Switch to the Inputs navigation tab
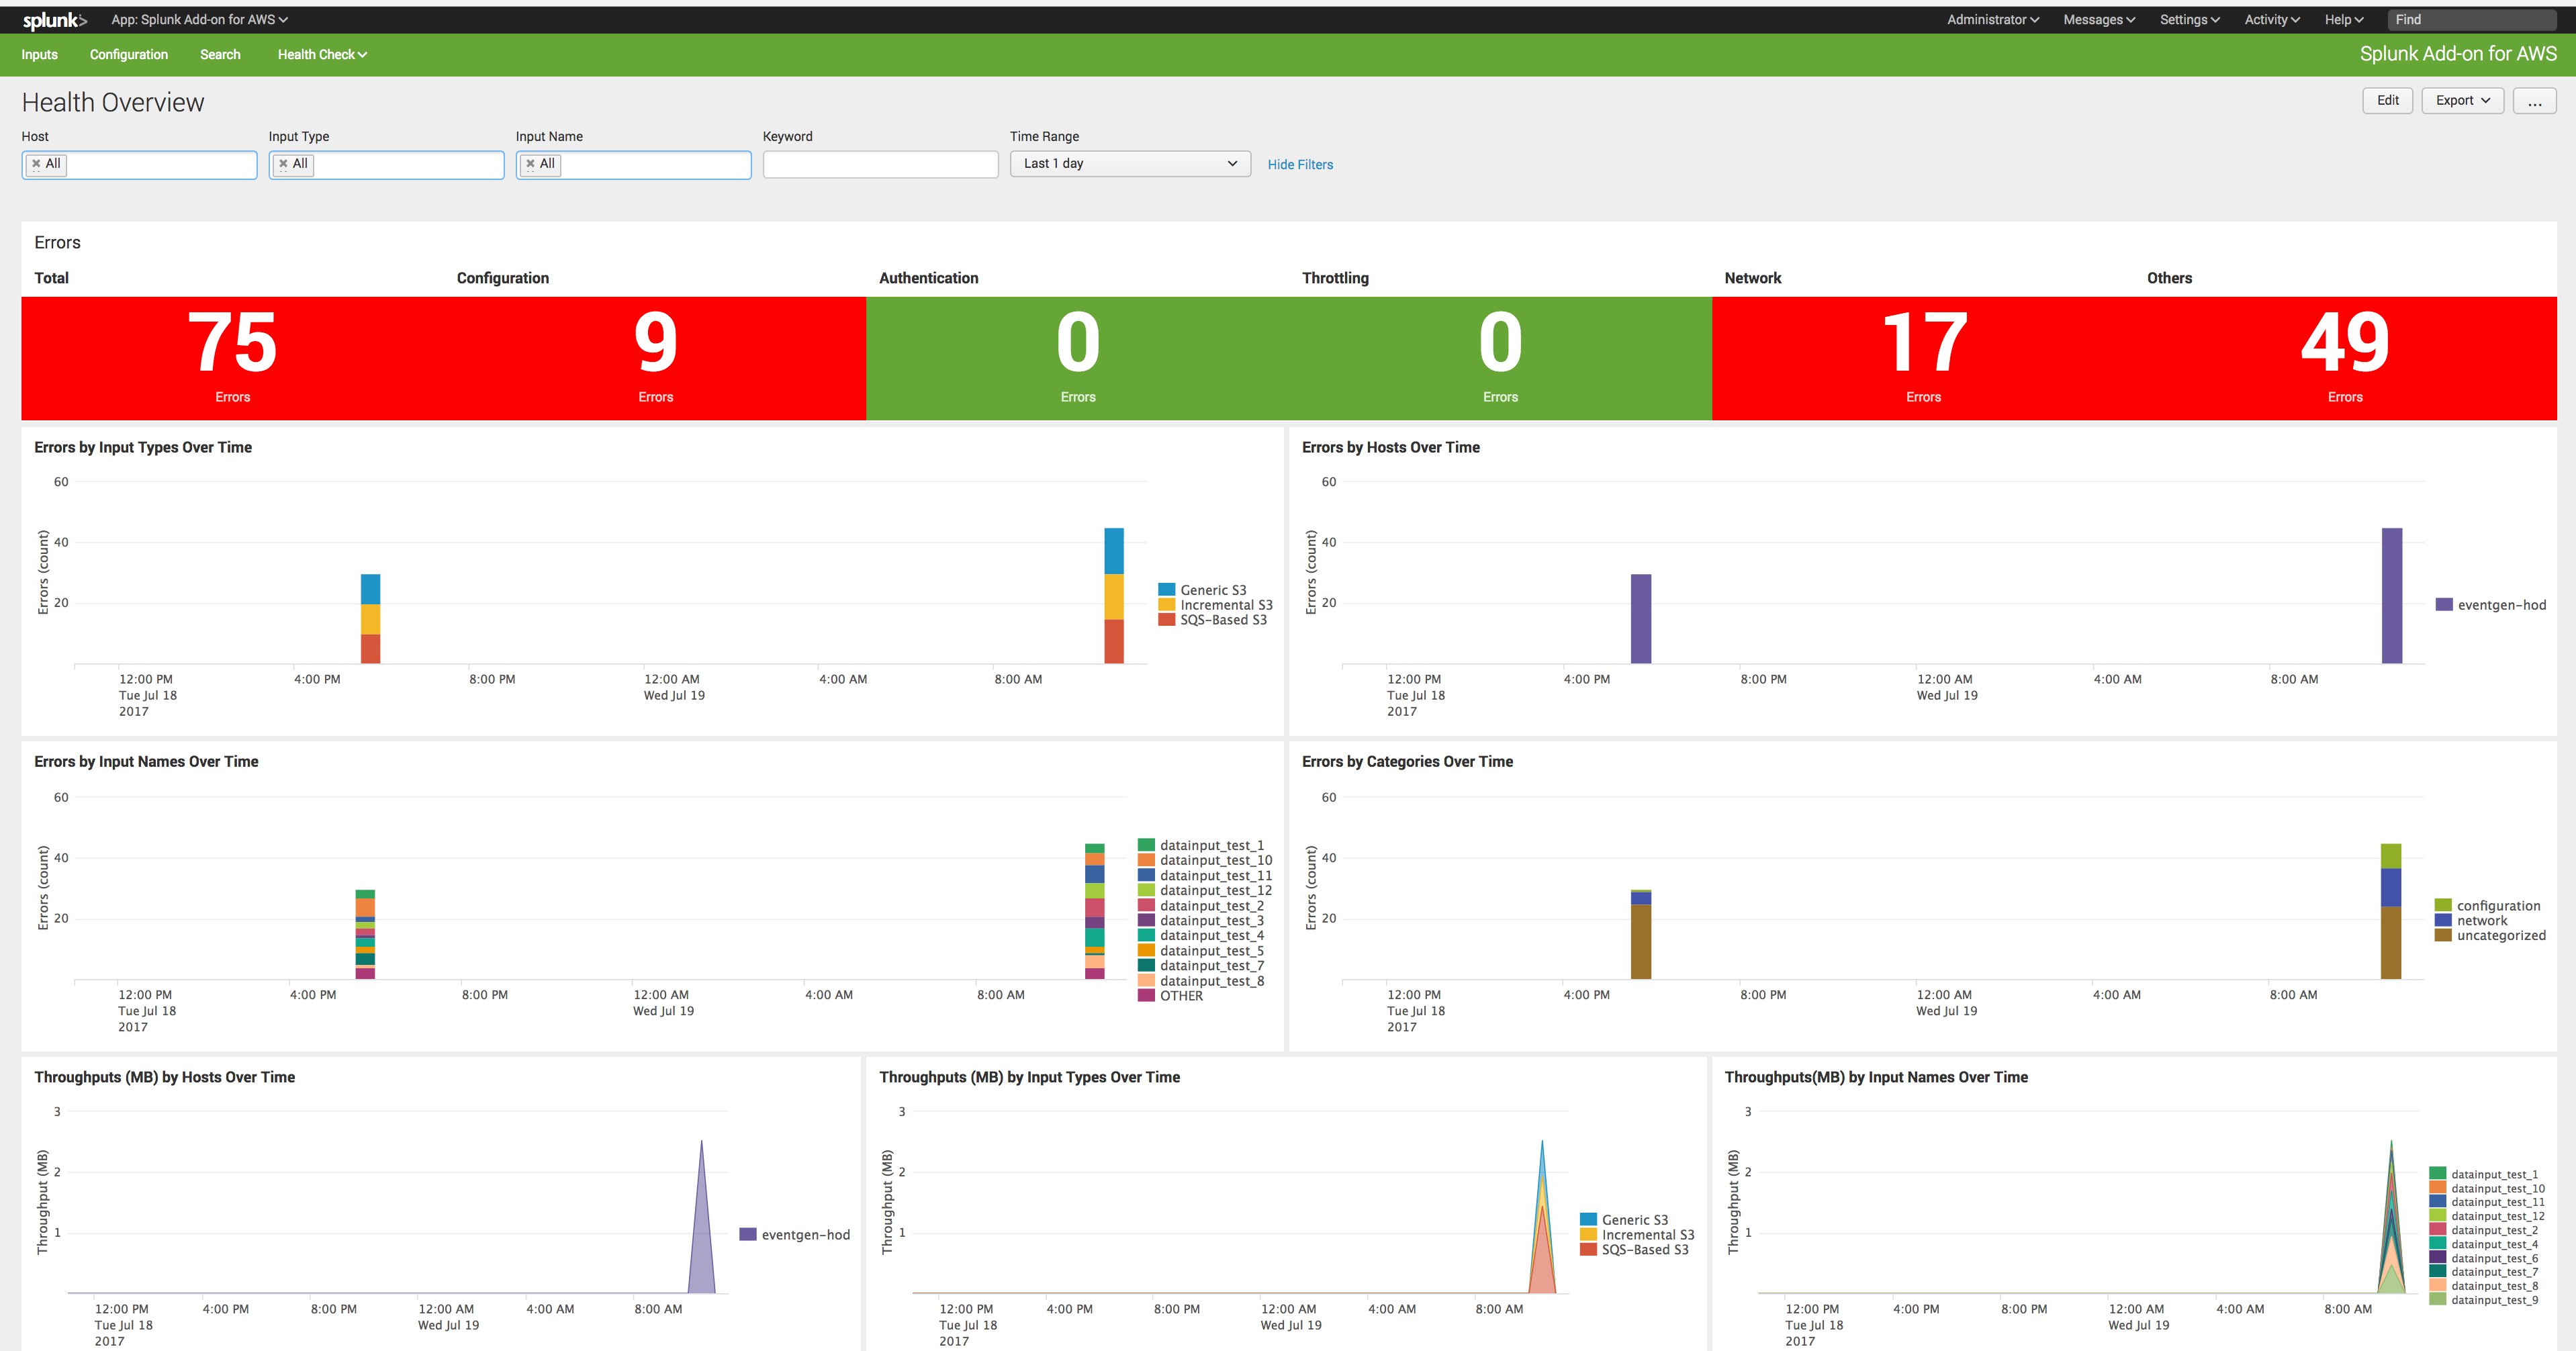The width and height of the screenshot is (2576, 1351). [39, 54]
